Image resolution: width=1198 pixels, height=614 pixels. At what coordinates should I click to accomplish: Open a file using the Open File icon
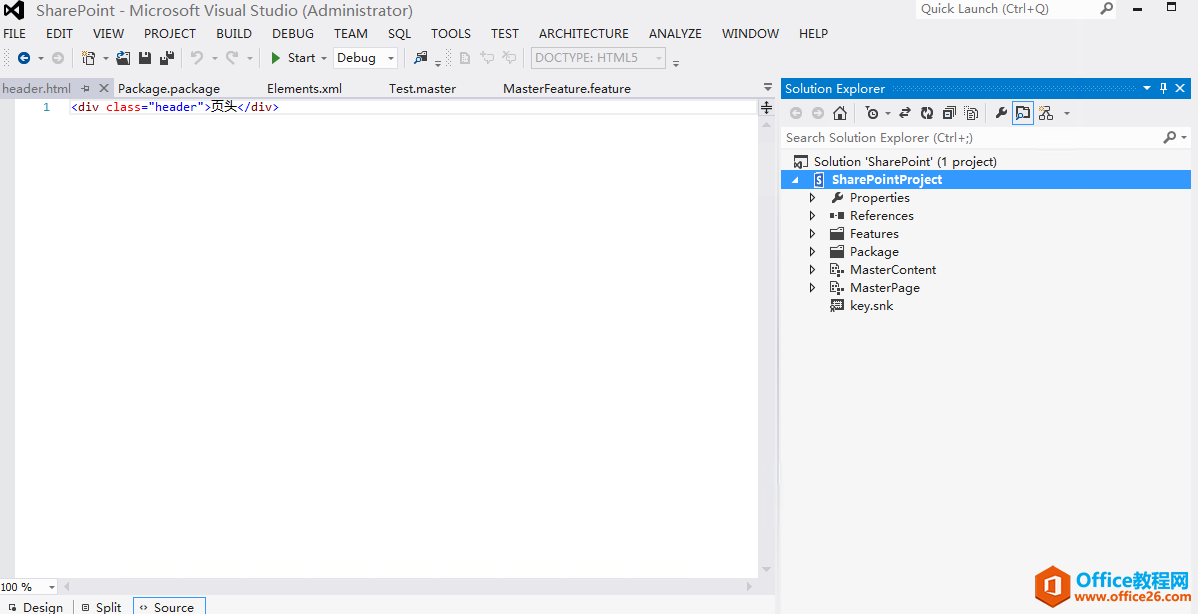123,57
